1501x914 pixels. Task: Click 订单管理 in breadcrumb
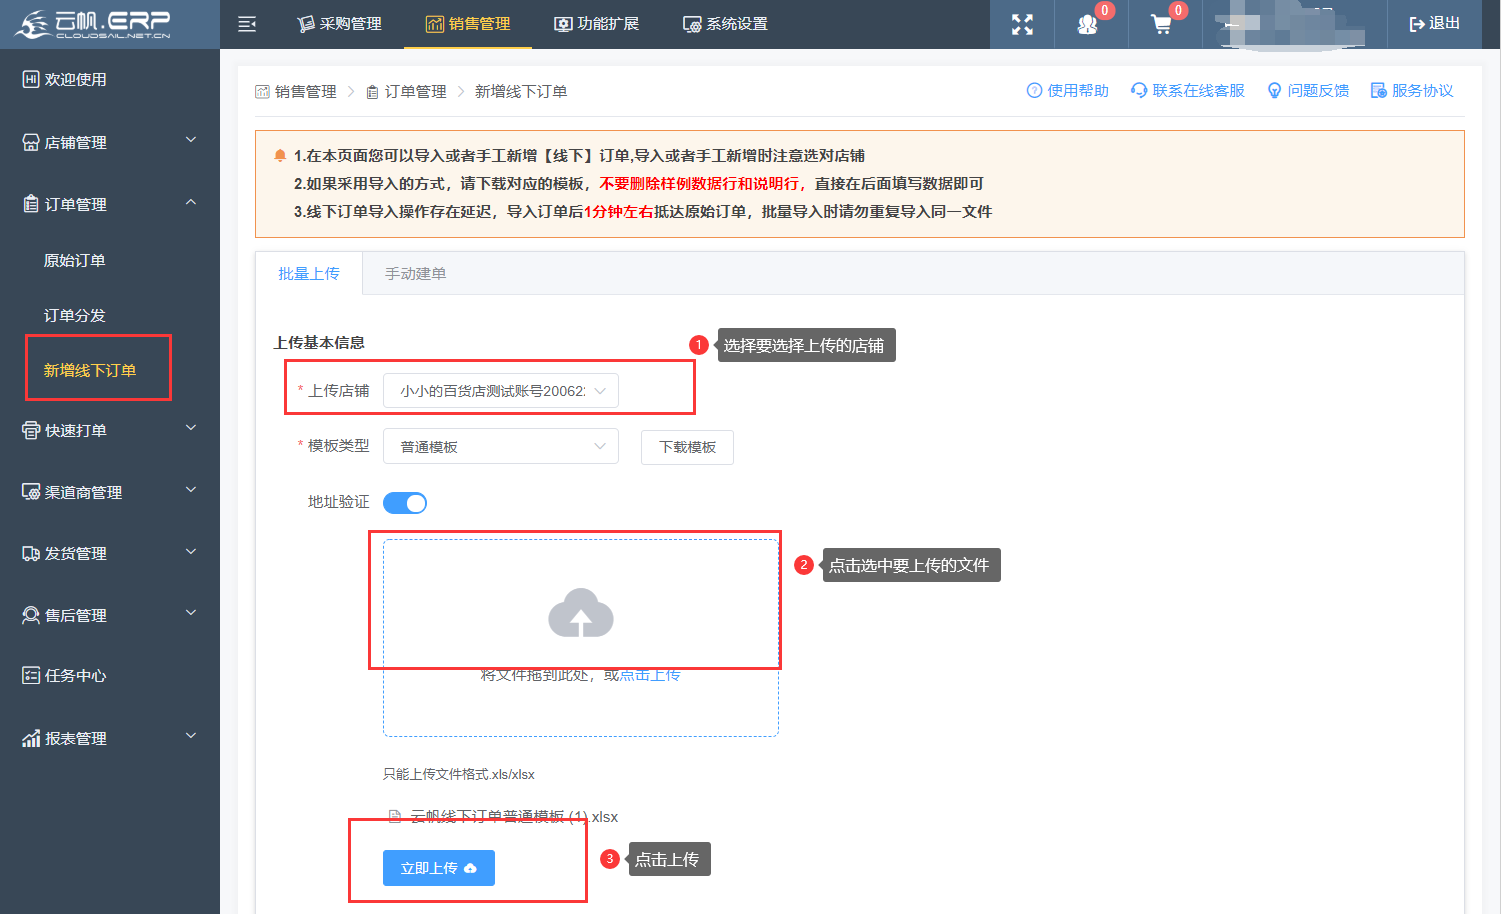(416, 92)
